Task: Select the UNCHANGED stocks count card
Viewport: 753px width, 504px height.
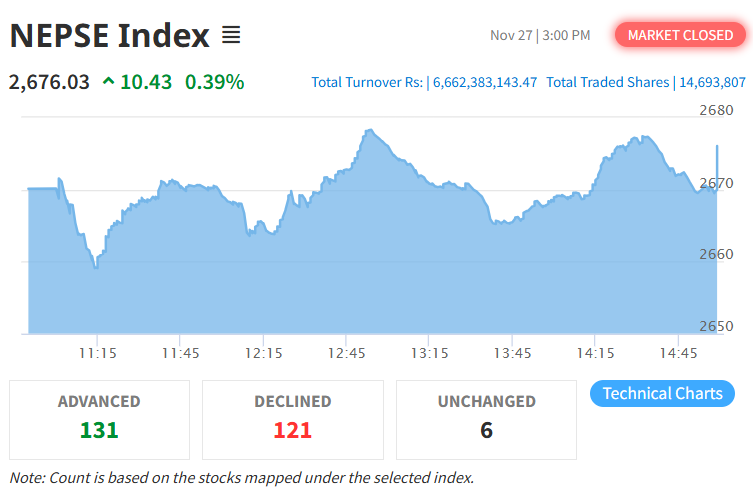Action: [x=486, y=419]
